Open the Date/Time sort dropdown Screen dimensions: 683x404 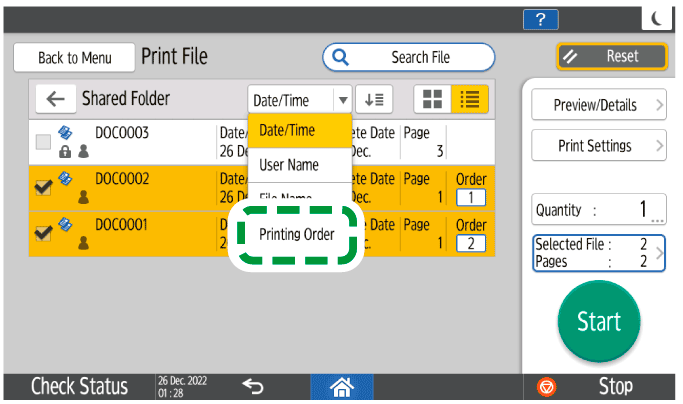tap(300, 99)
